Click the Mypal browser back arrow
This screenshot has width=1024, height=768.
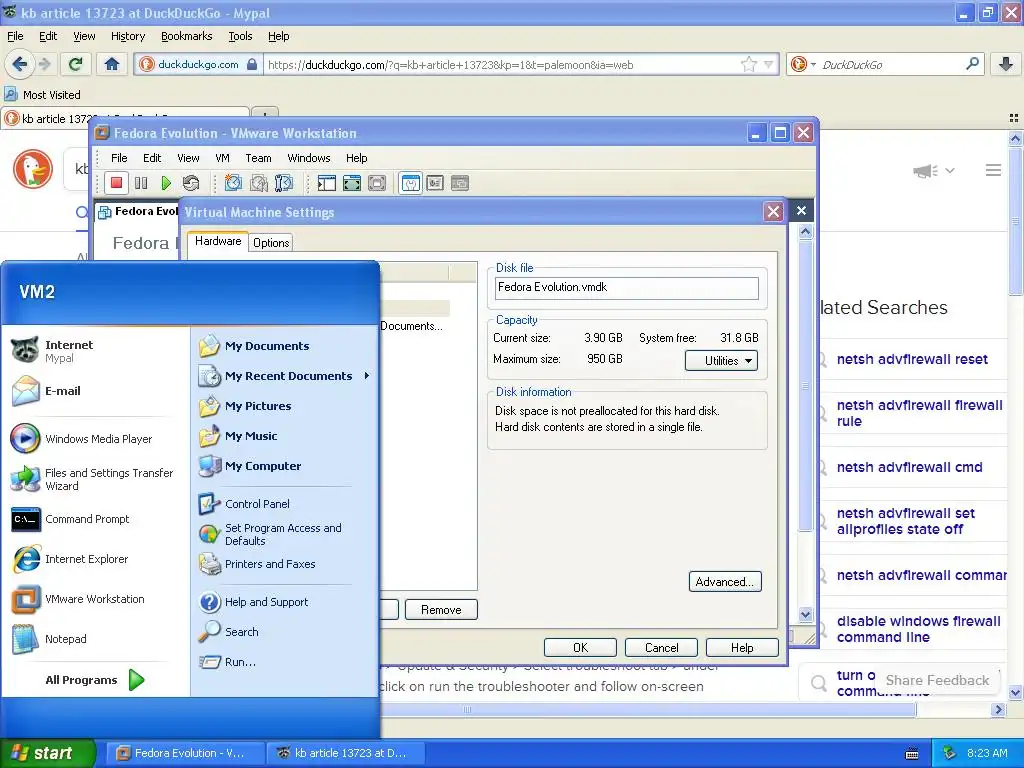coord(20,64)
